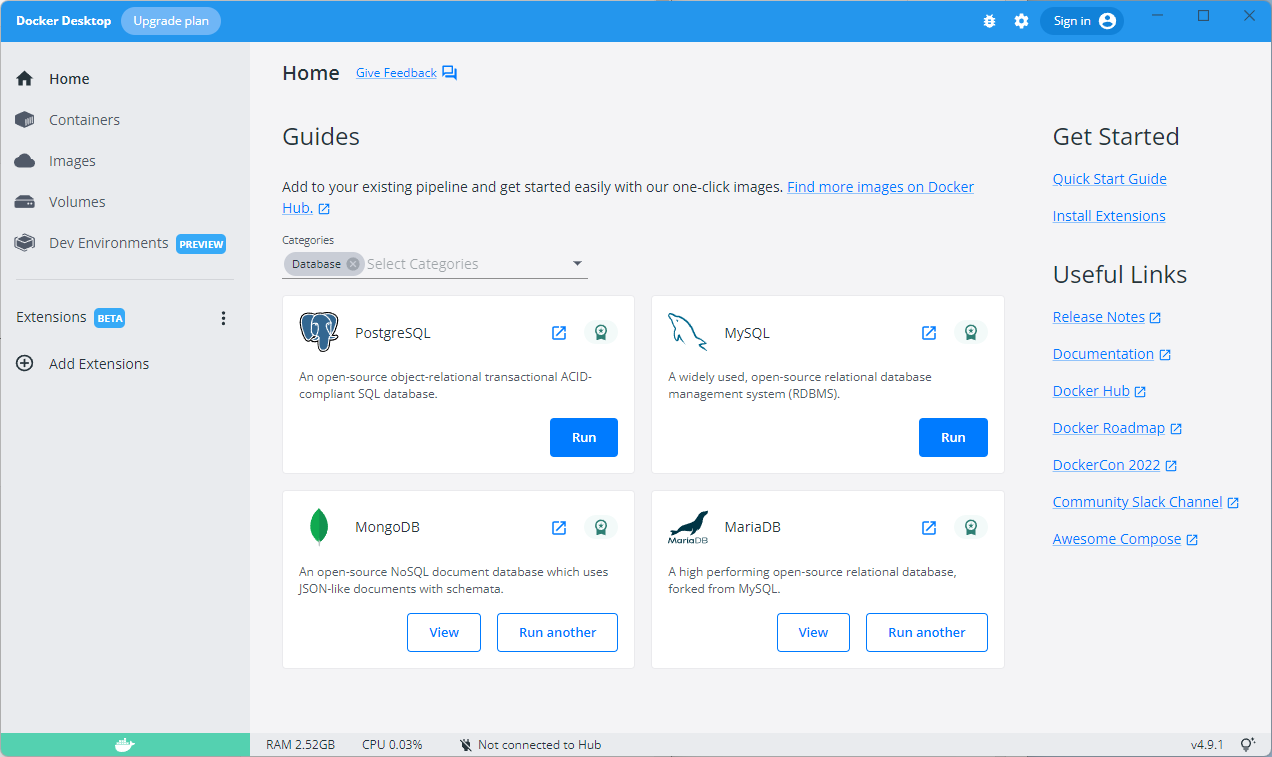This screenshot has height=757, width=1272.
Task: Click the Docker whale status icon
Action: click(124, 745)
